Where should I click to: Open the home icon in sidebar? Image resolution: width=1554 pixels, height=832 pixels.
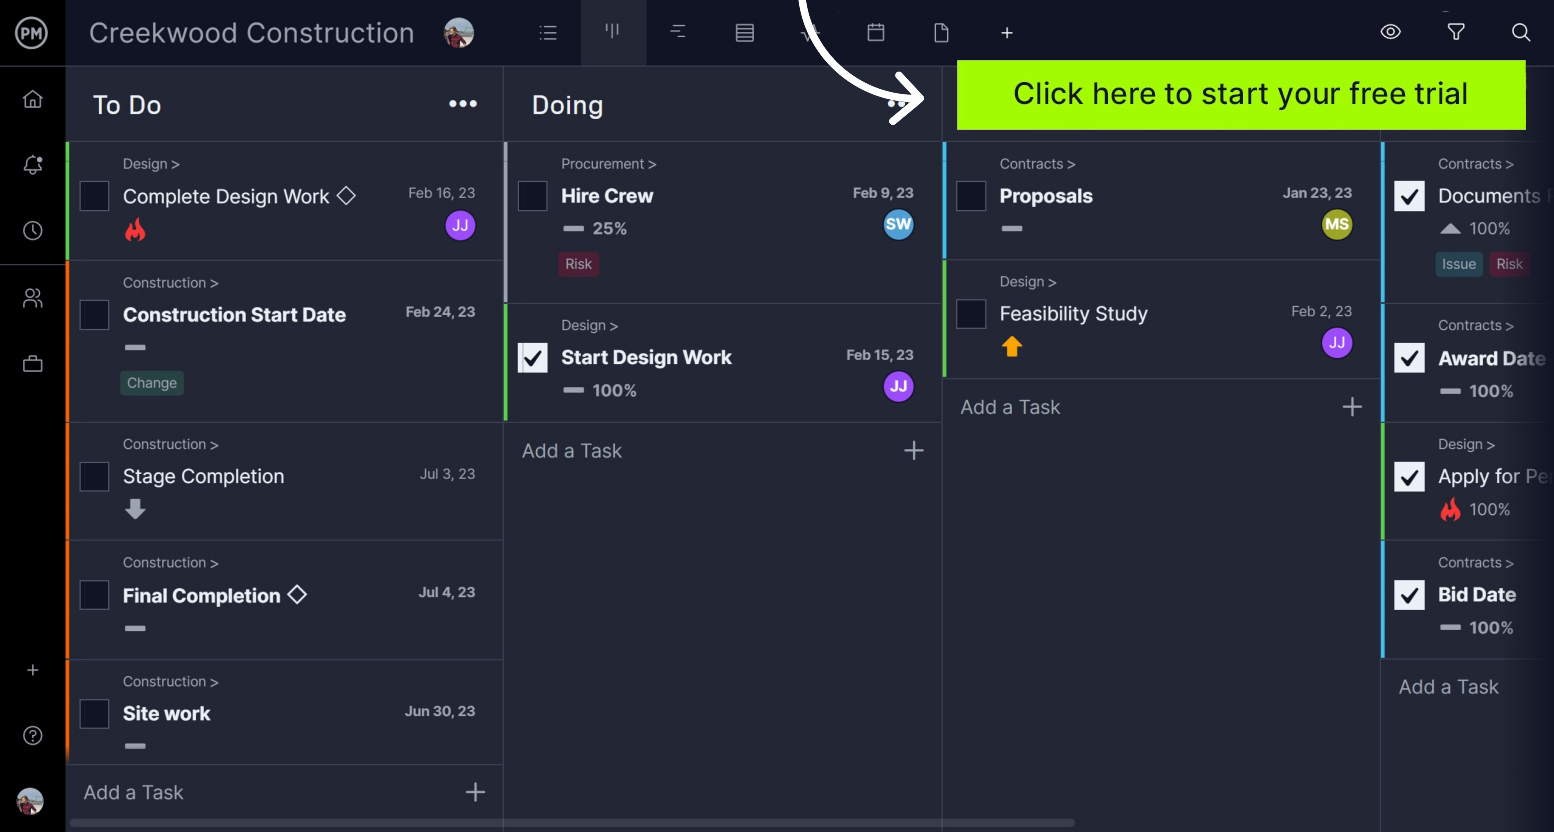point(33,99)
